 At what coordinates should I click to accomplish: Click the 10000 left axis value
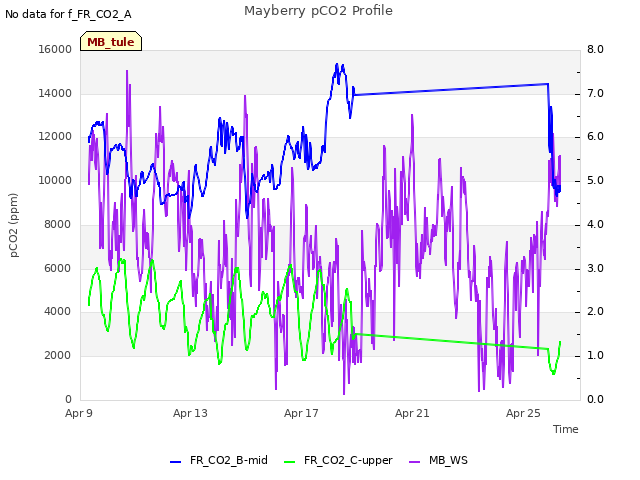point(55,180)
